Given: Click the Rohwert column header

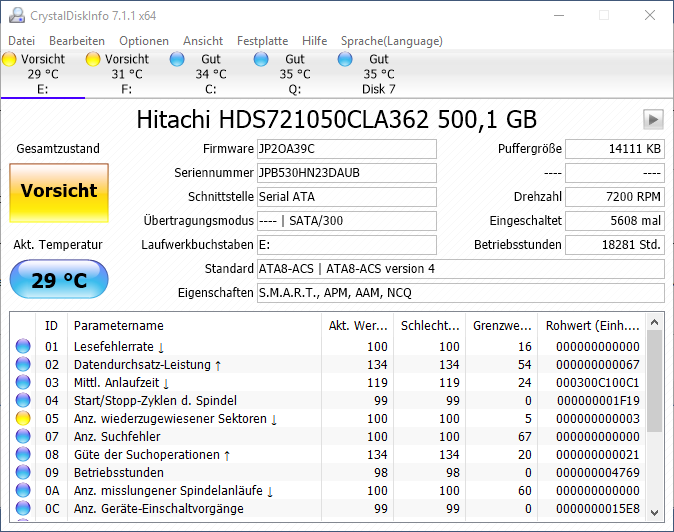Looking at the screenshot, I should tap(592, 326).
